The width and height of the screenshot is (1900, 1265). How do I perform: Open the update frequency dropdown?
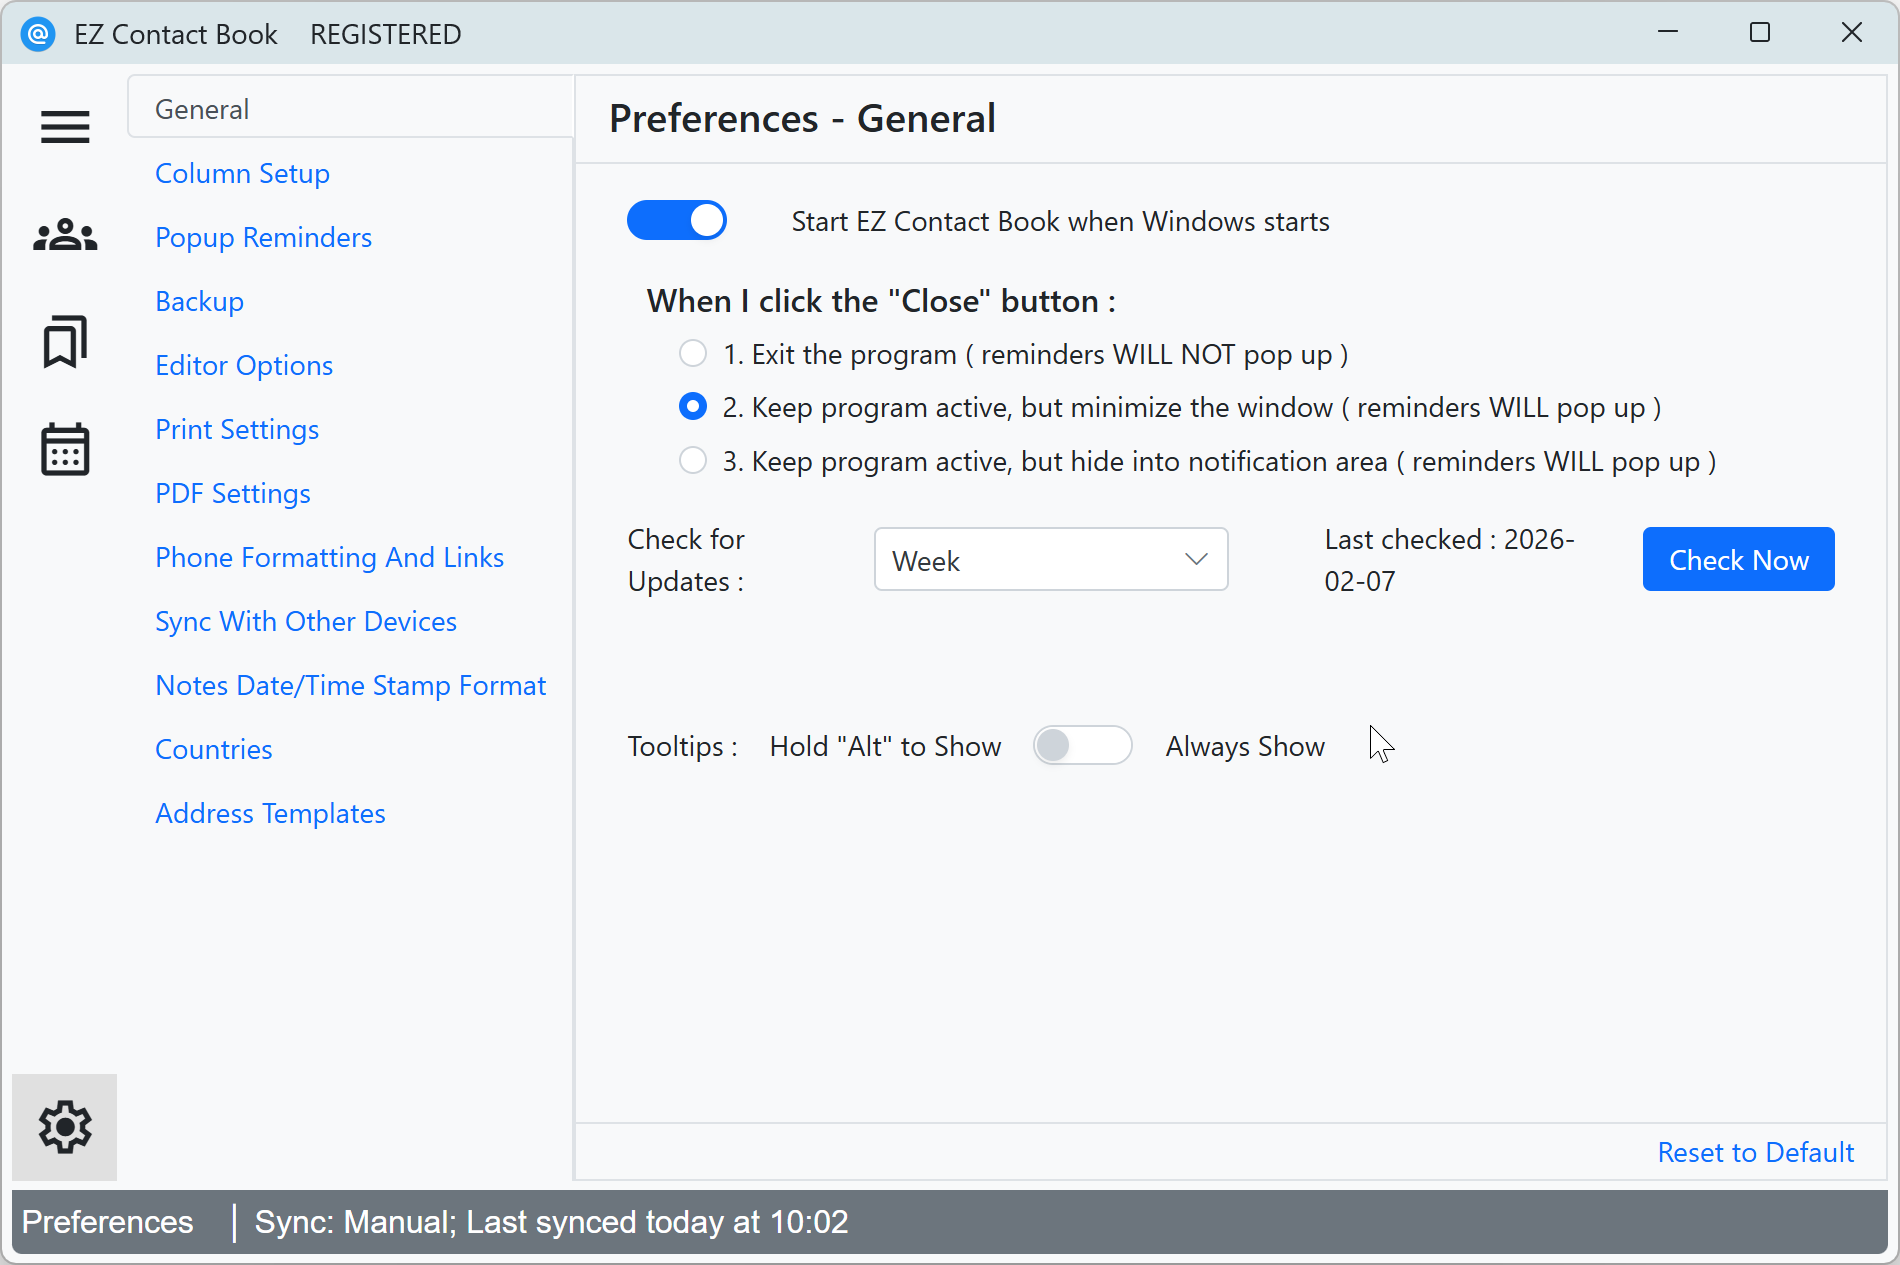pos(1050,559)
